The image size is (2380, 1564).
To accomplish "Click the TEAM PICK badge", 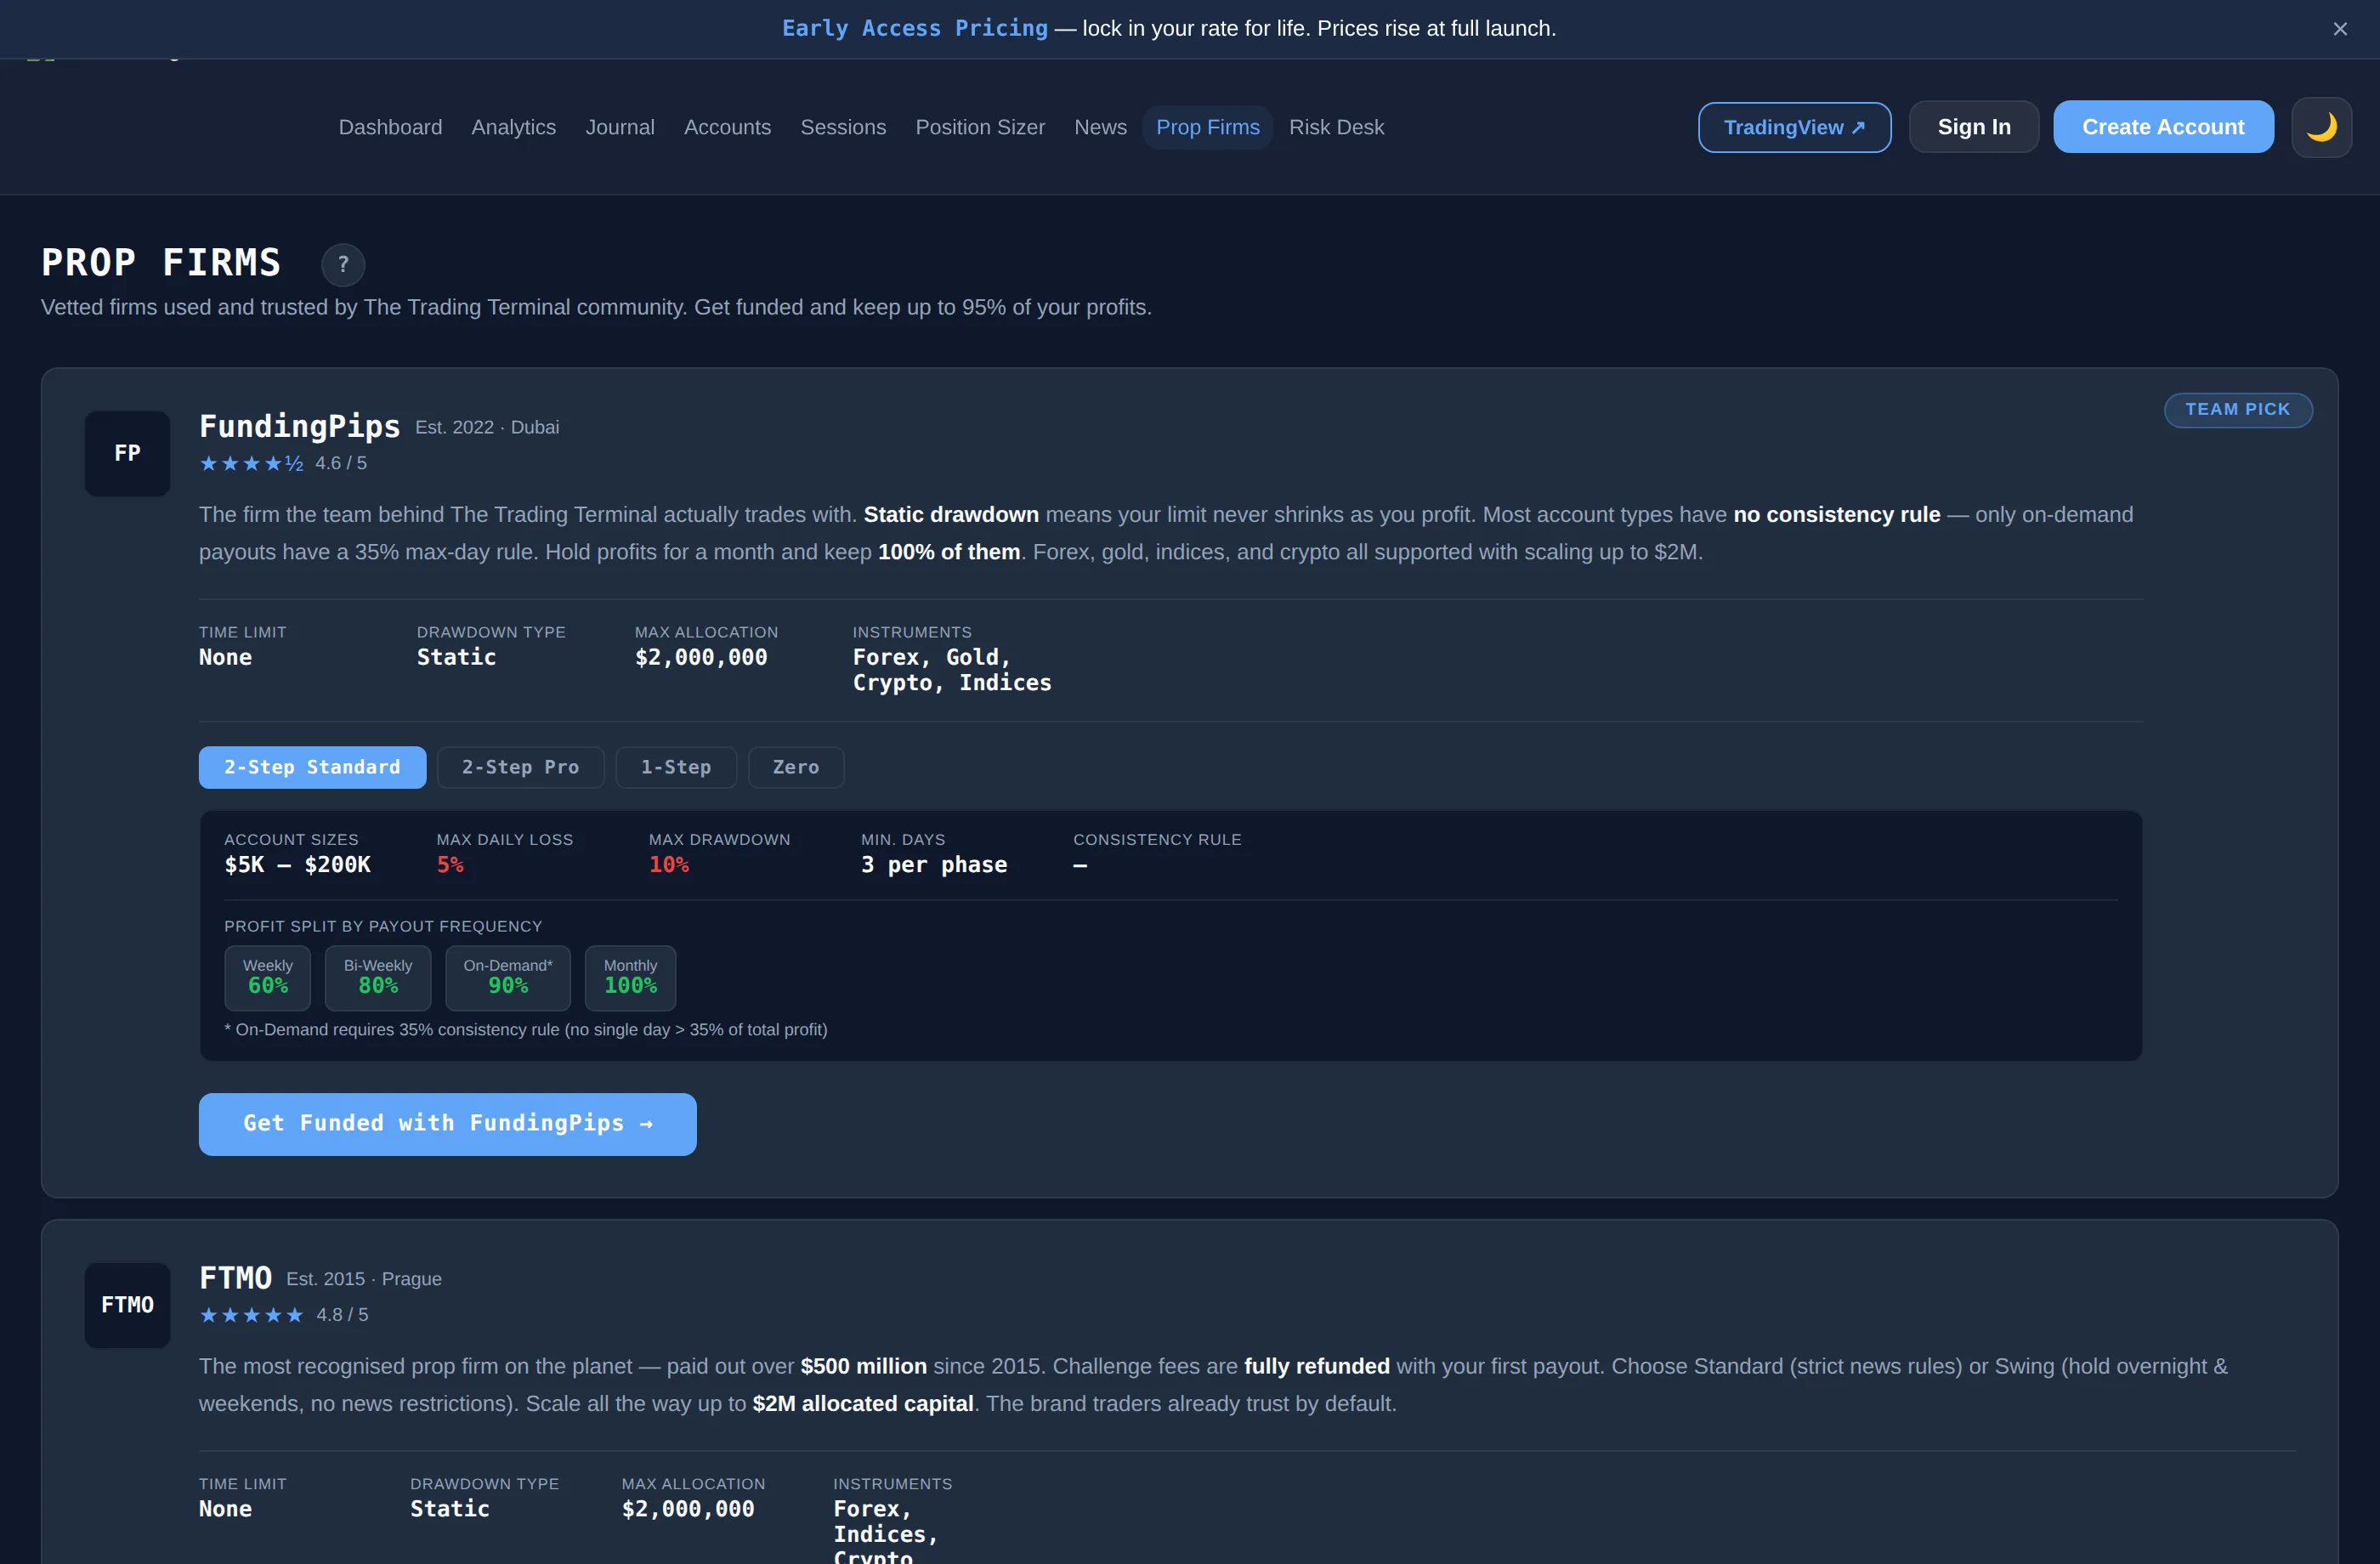I will coord(2238,410).
